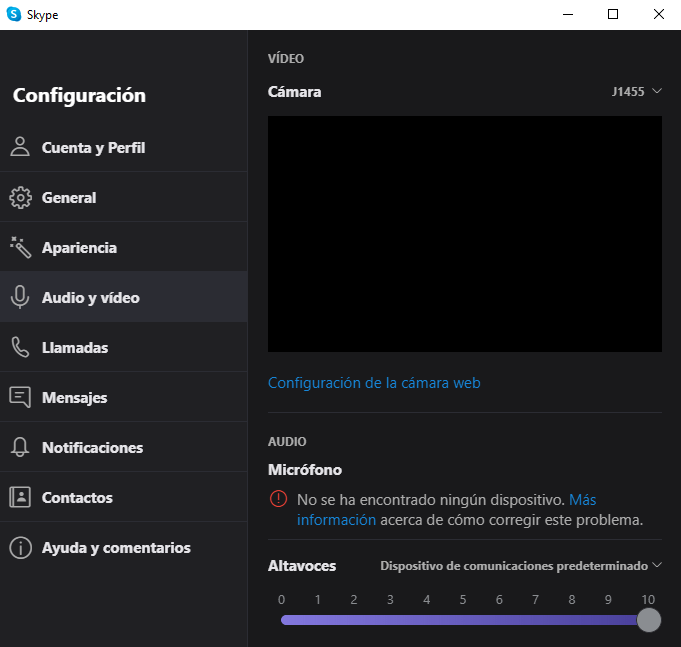Click the info icon beside Ayuda y comentarios

click(x=20, y=548)
